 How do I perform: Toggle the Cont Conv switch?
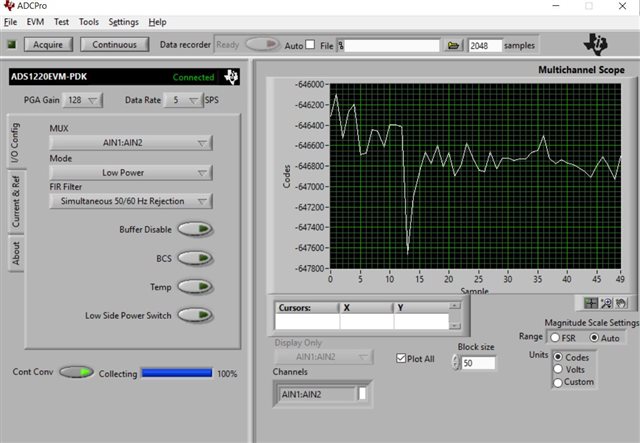coord(77,372)
